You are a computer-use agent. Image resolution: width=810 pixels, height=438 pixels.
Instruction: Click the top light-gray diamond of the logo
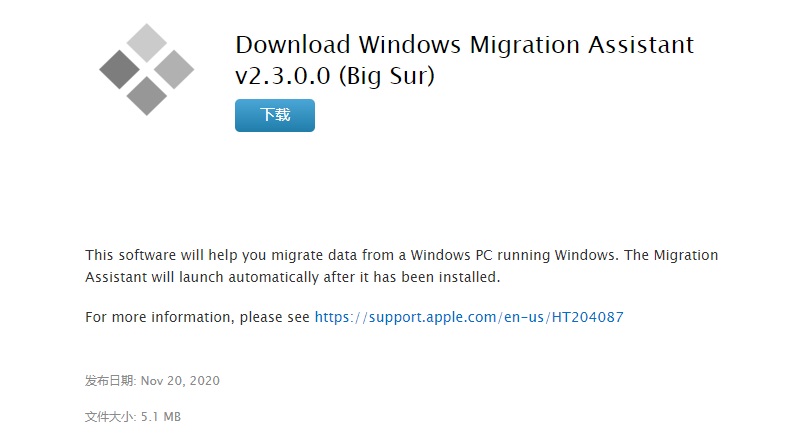tap(147, 43)
